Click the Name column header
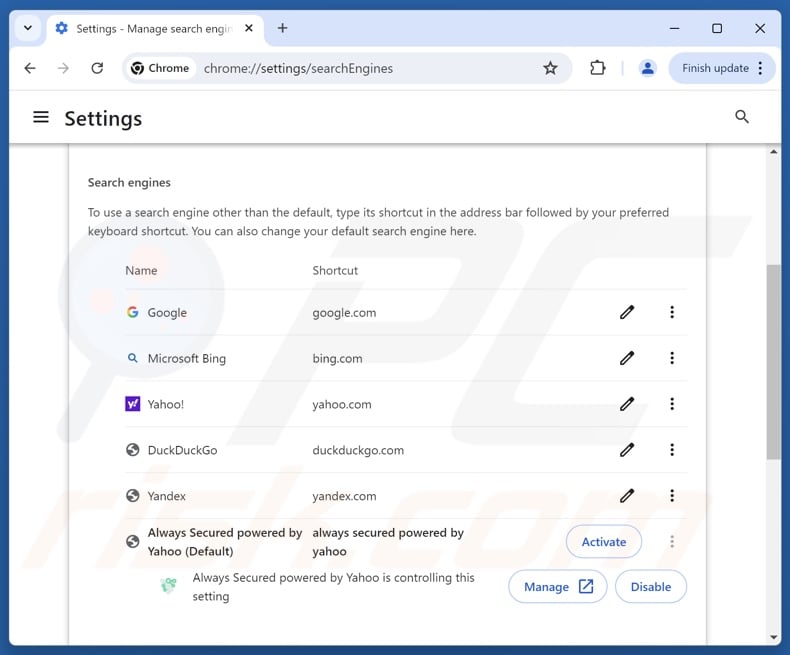The width and height of the screenshot is (790, 655). 141,271
